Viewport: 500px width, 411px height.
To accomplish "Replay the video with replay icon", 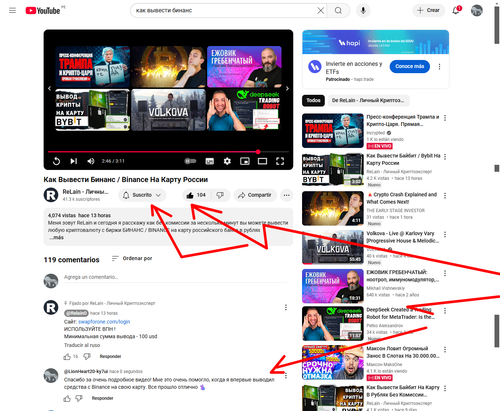I will click(56, 161).
